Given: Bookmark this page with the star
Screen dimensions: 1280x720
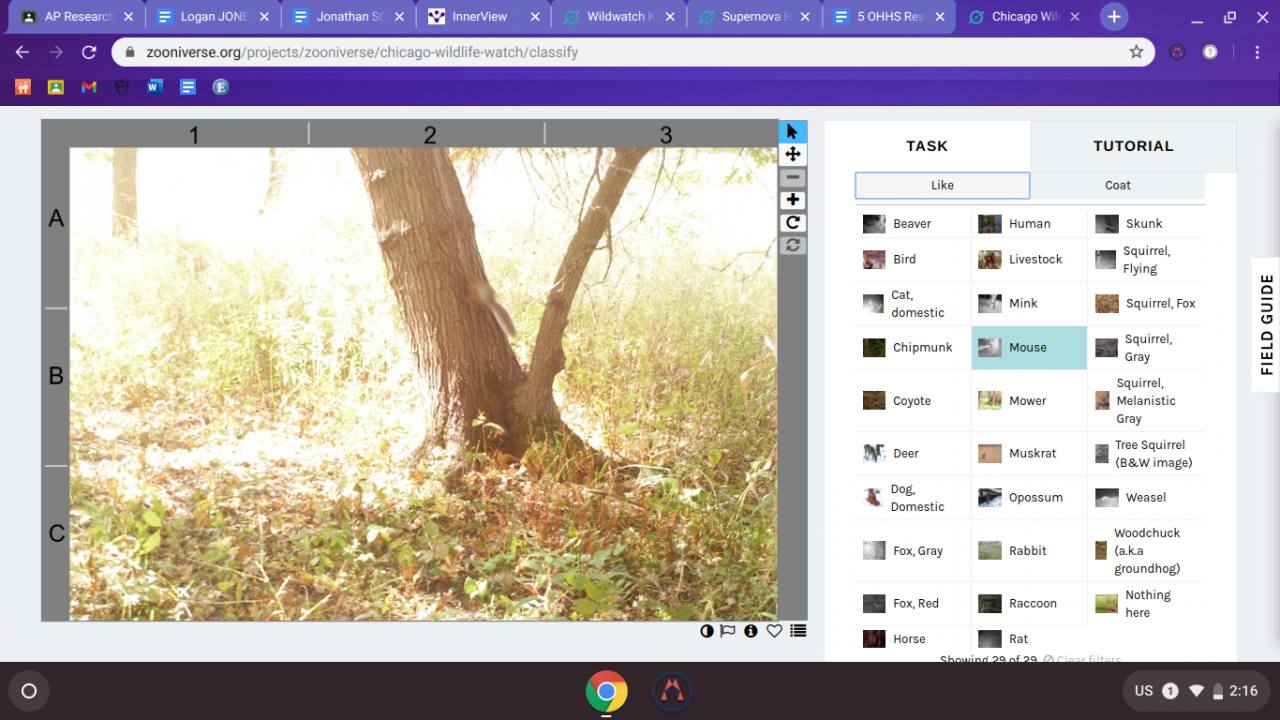Looking at the screenshot, I should [1136, 52].
